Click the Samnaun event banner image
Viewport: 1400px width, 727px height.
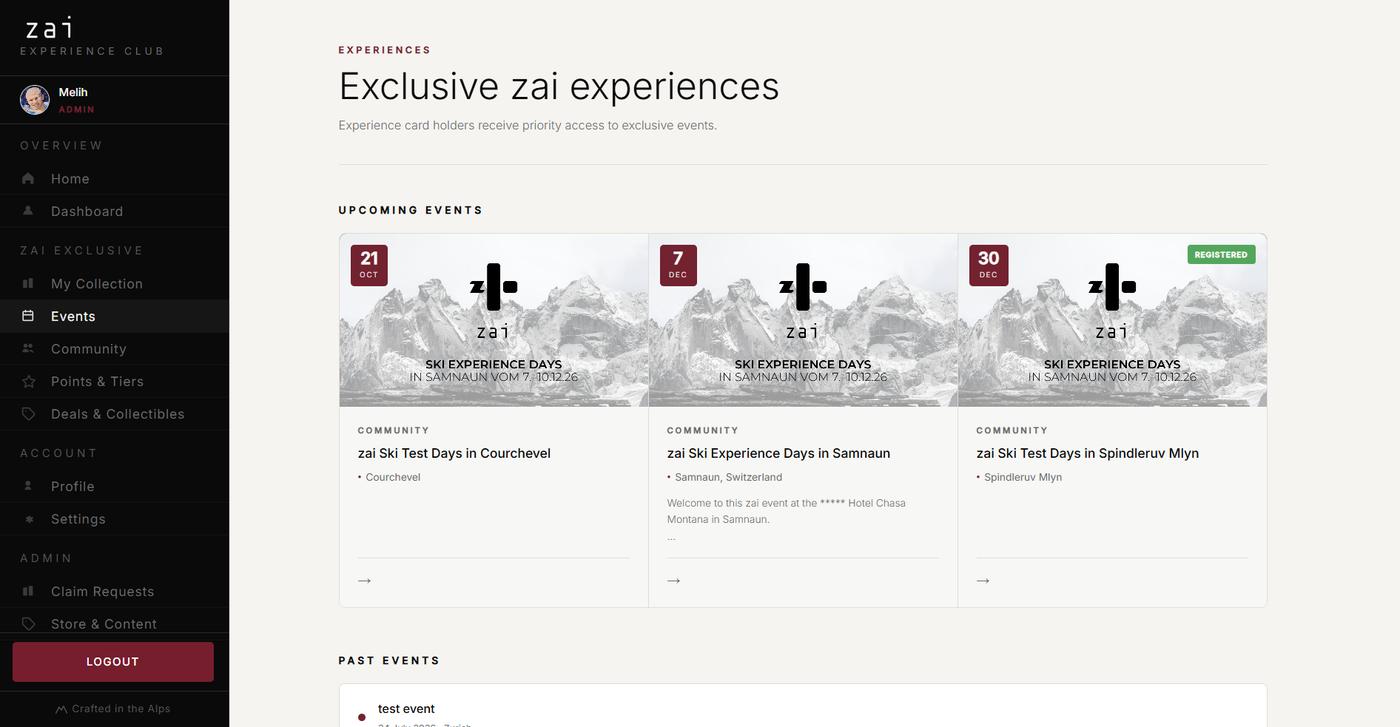pyautogui.click(x=803, y=320)
